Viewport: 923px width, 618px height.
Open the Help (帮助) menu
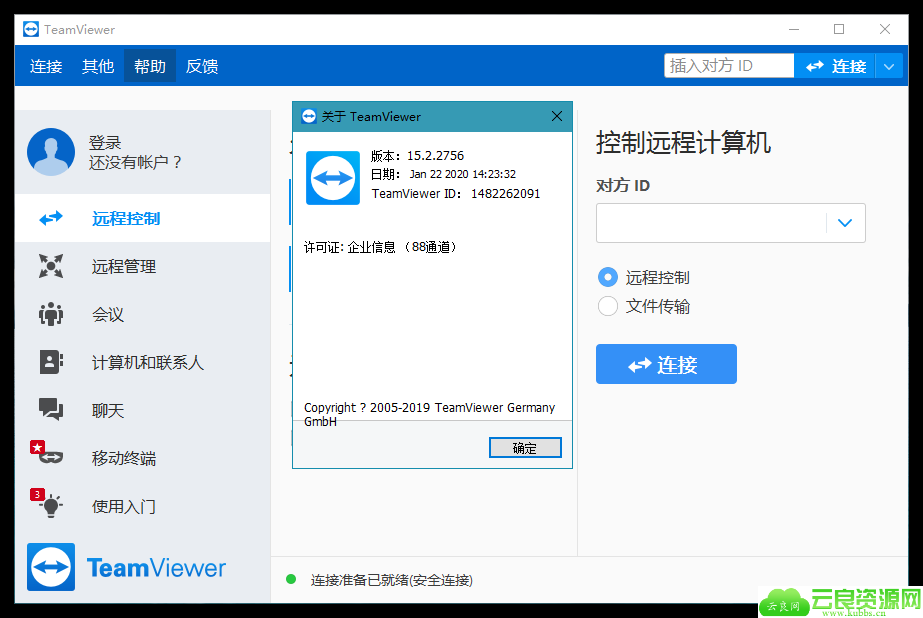pyautogui.click(x=150, y=66)
